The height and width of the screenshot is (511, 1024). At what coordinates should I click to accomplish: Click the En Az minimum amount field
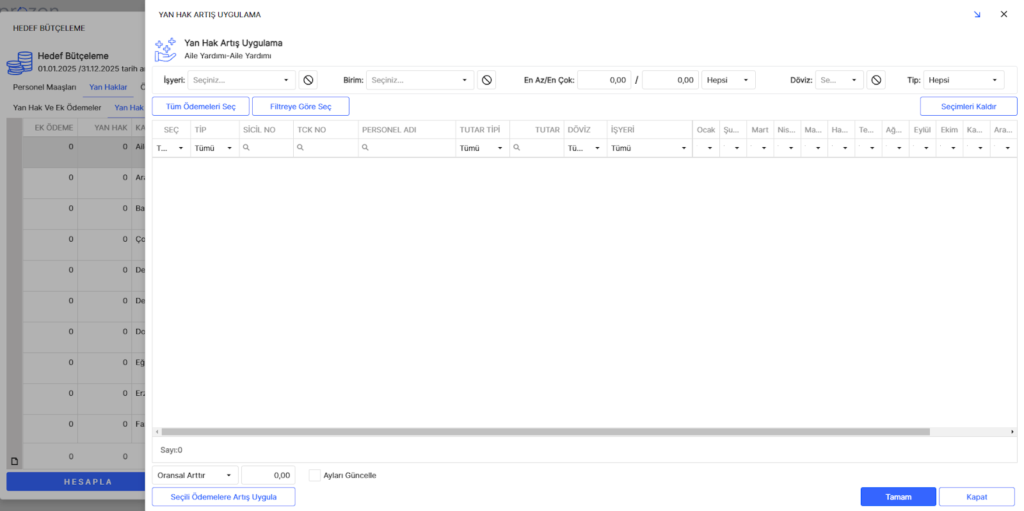605,80
